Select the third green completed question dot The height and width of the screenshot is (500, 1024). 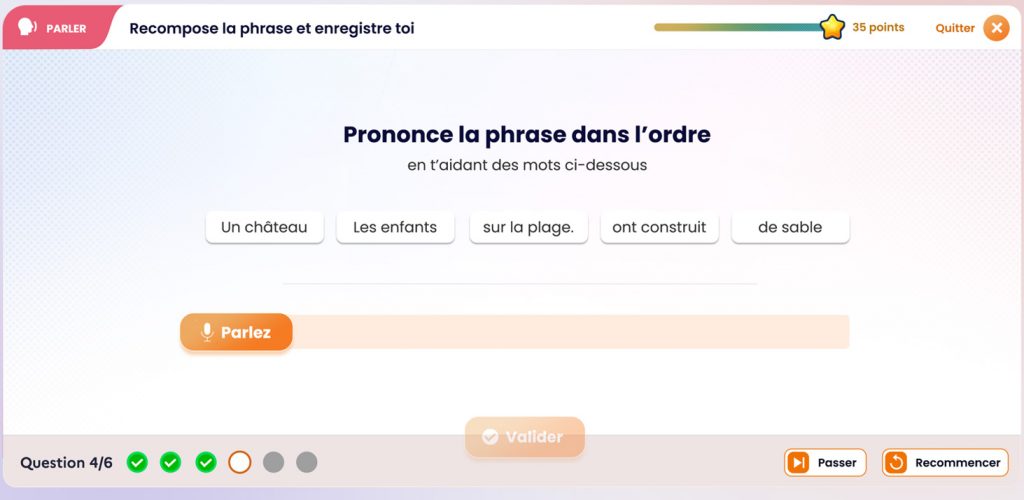[206, 462]
